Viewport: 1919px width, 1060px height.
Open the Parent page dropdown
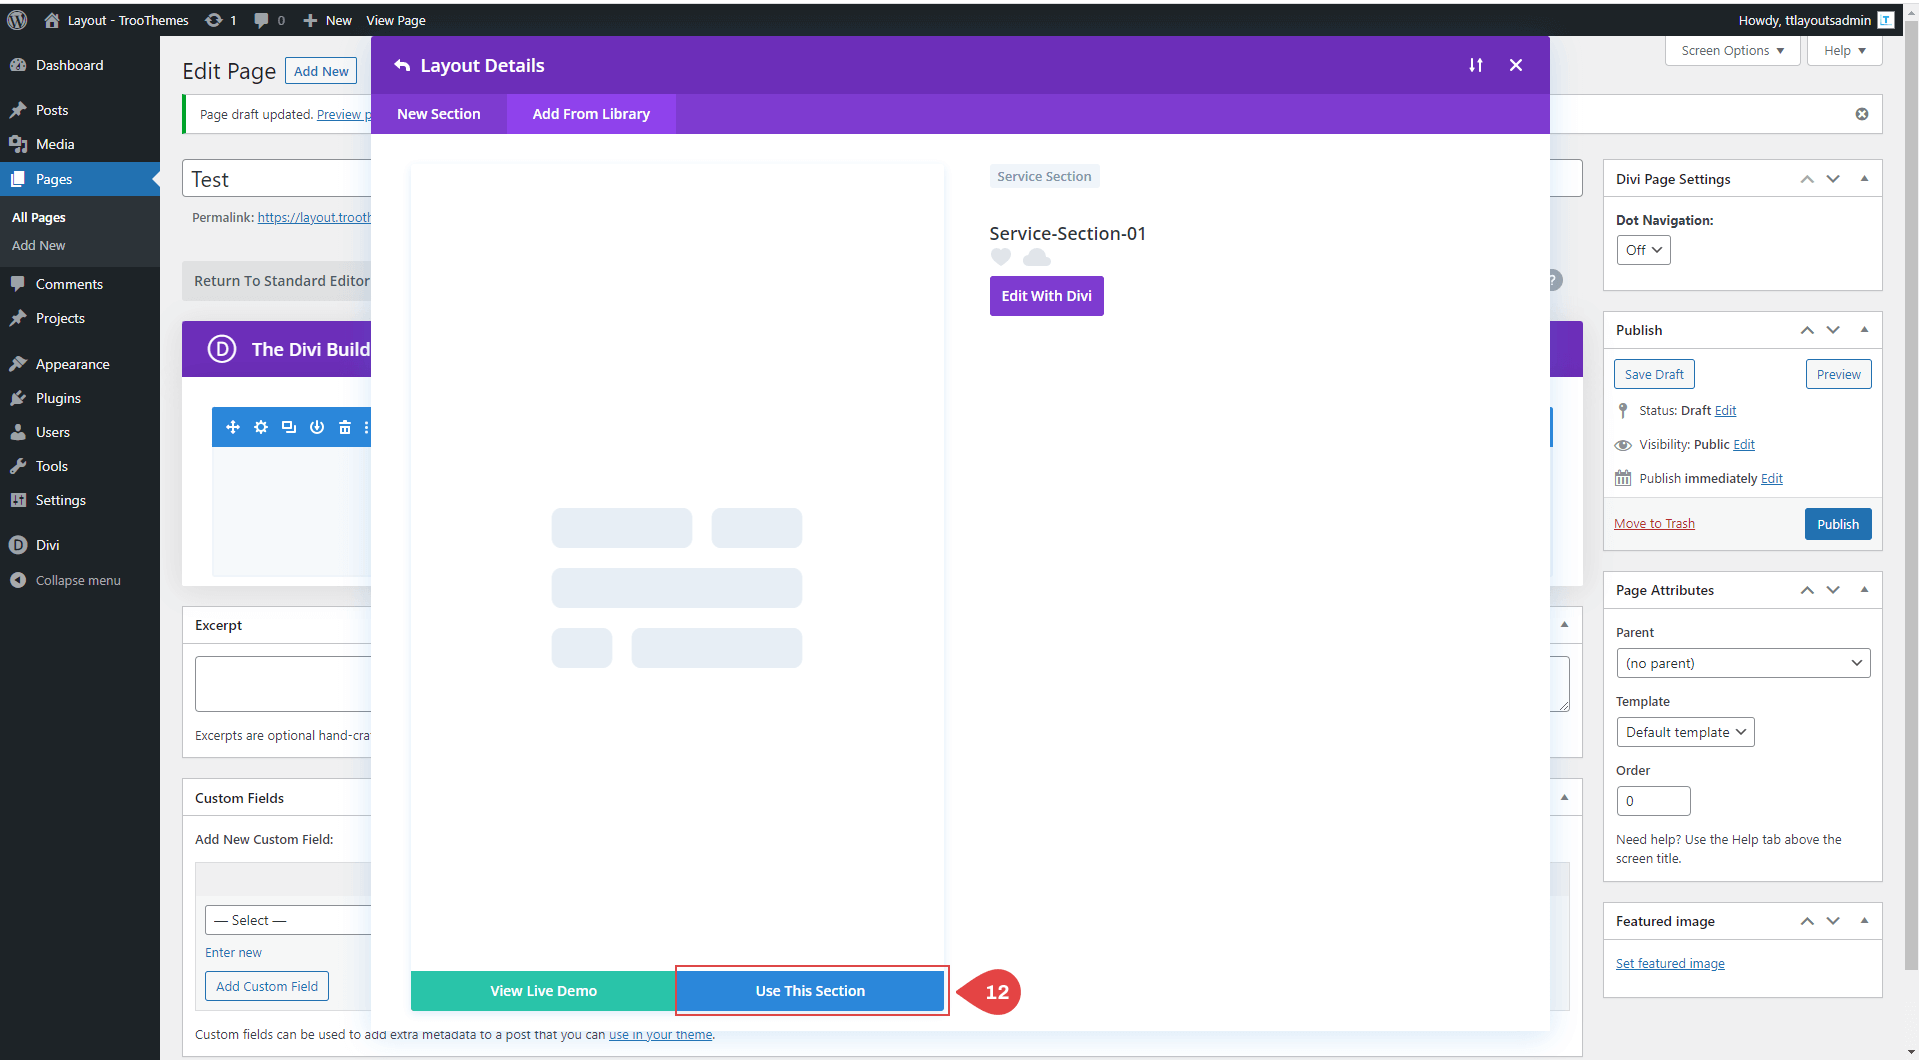tap(1743, 663)
